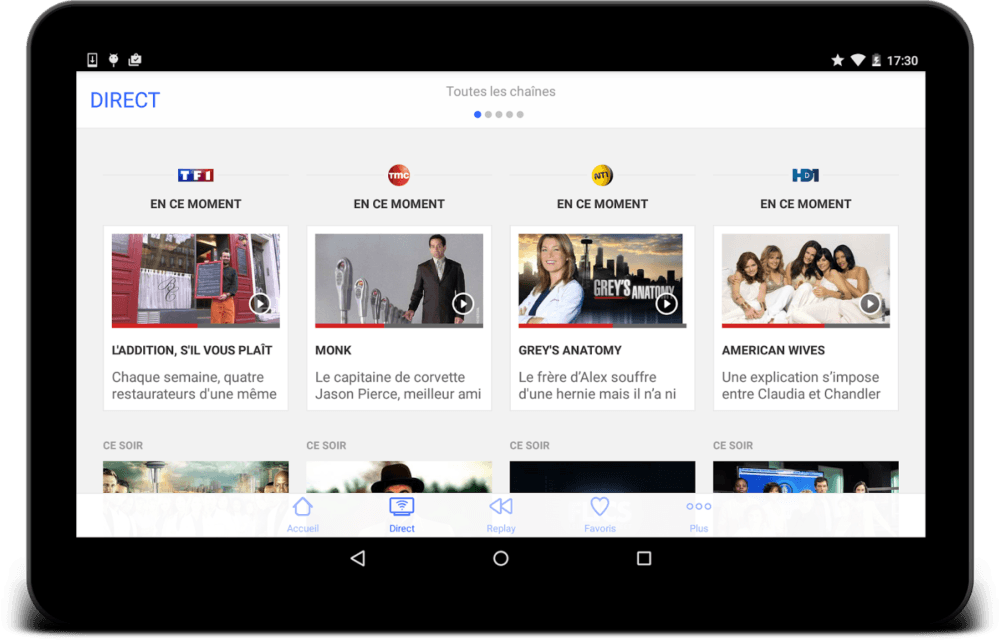Viewport: 1000px width, 641px height.
Task: Play American Wives live stream
Action: (x=870, y=303)
